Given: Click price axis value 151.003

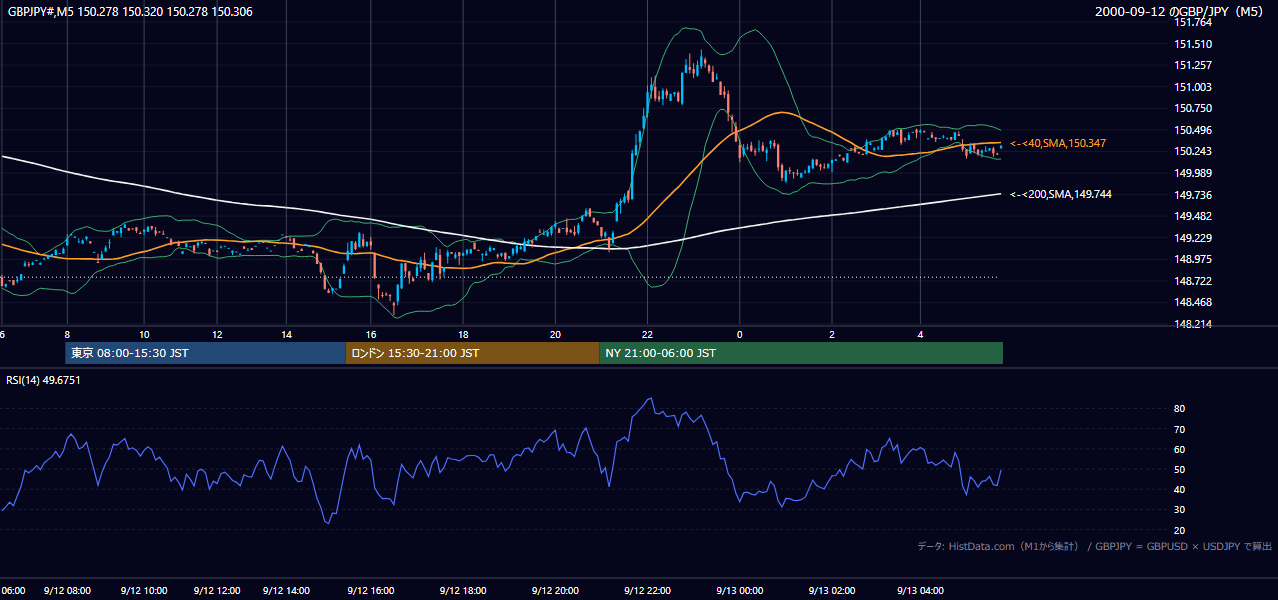Looking at the screenshot, I should coord(1194,87).
